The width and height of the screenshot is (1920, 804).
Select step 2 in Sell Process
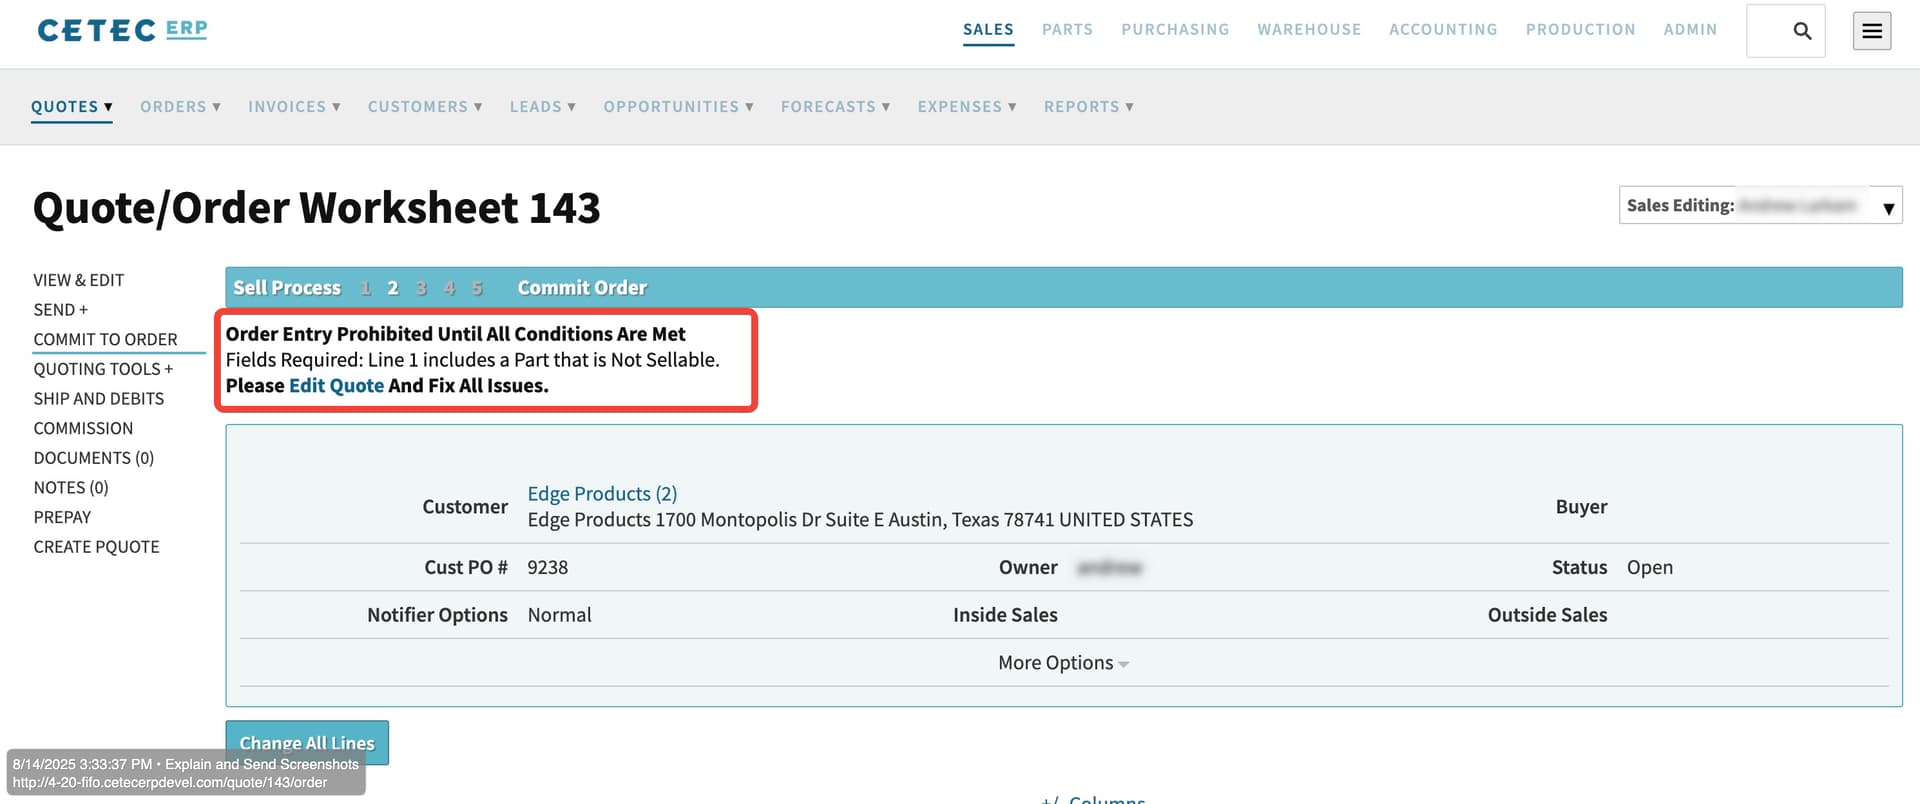point(393,288)
